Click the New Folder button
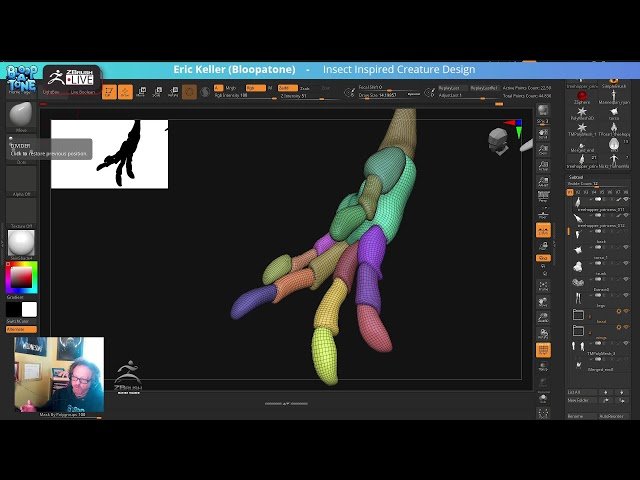640x480 pixels. coord(576,401)
